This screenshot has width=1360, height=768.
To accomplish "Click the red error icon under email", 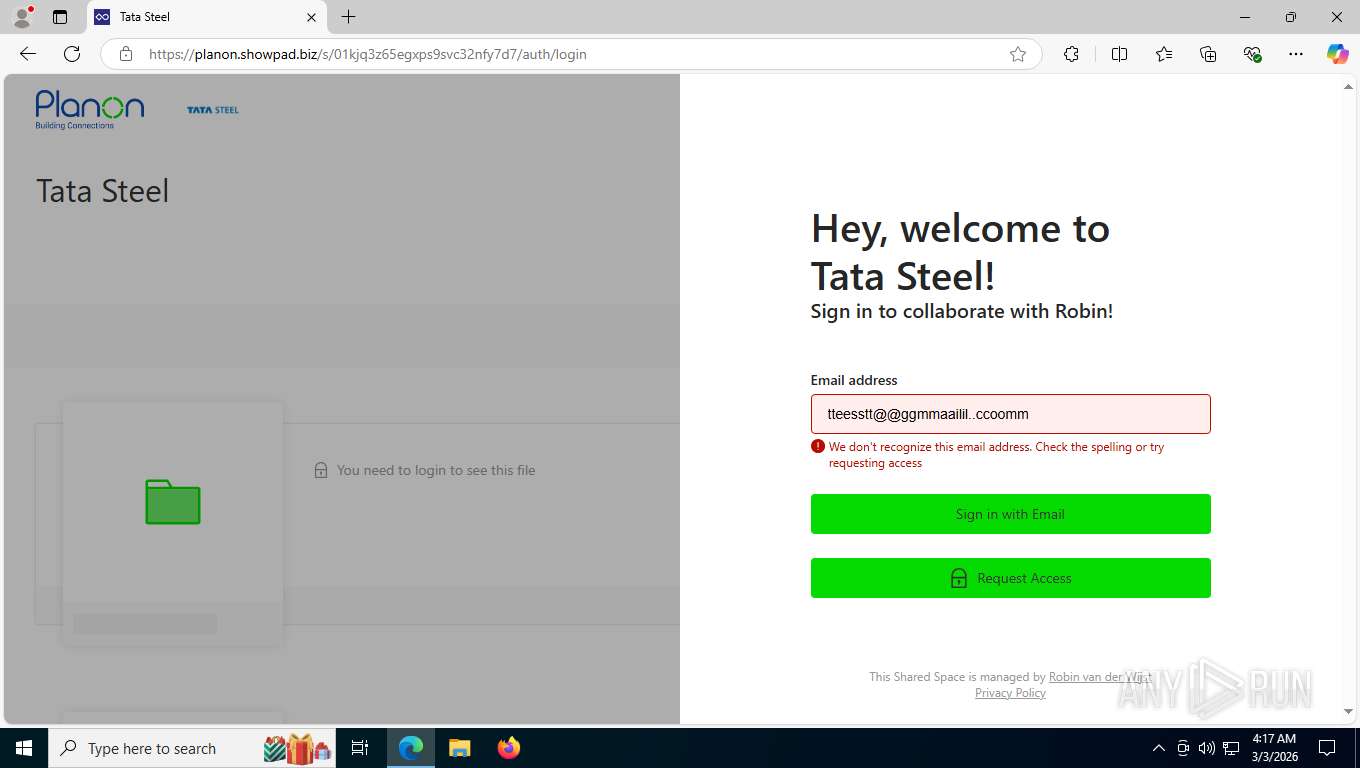I will pos(818,447).
